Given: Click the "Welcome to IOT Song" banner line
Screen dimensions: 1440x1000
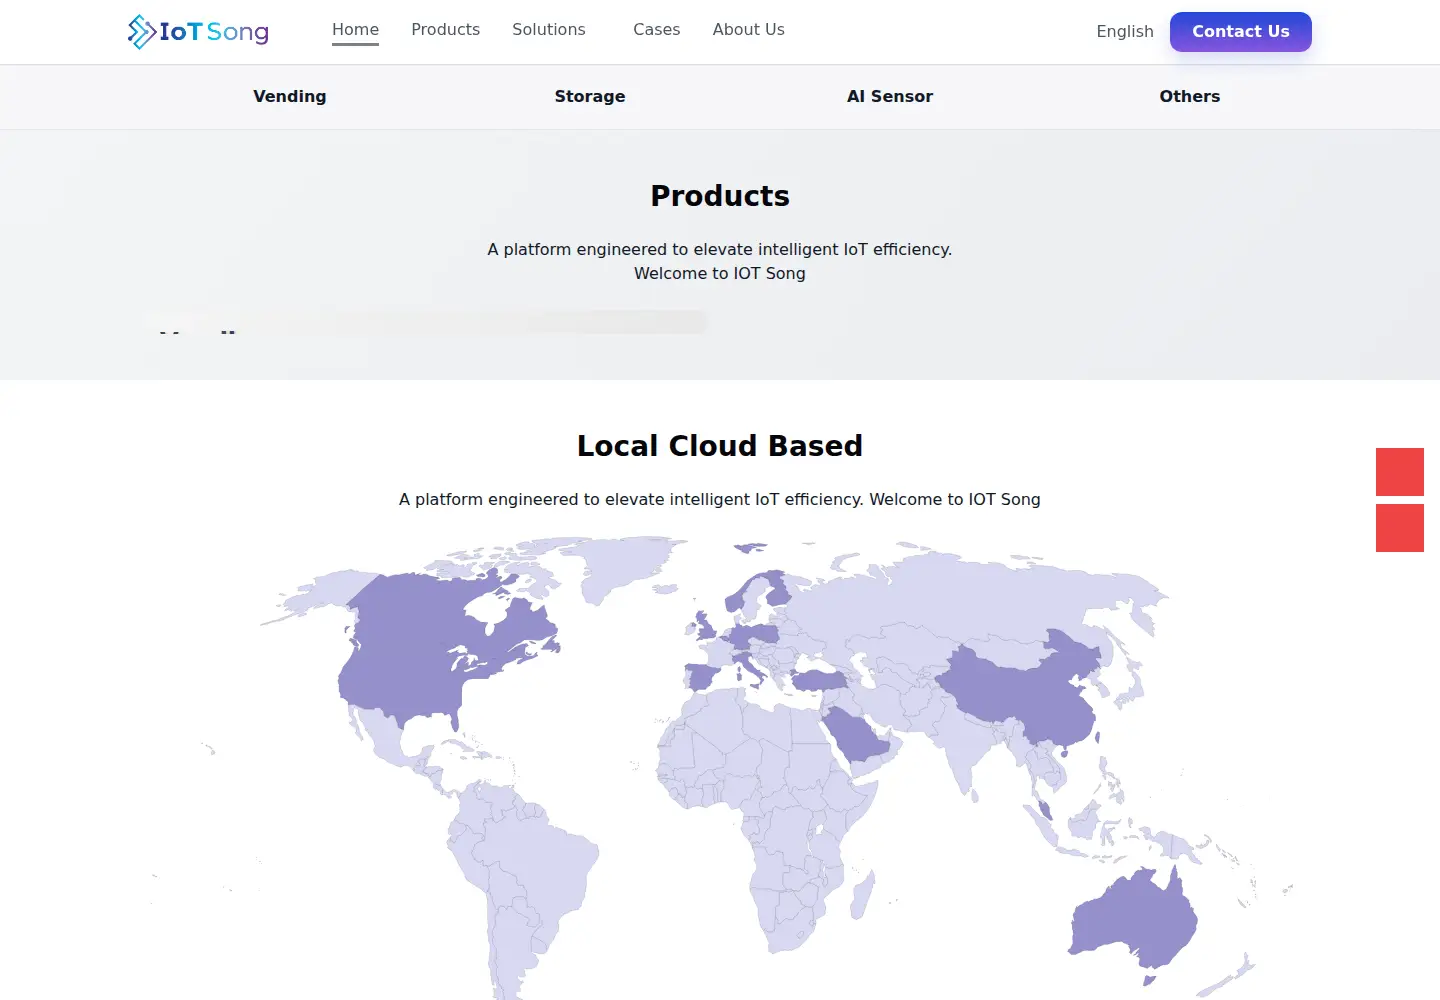Looking at the screenshot, I should tap(720, 273).
